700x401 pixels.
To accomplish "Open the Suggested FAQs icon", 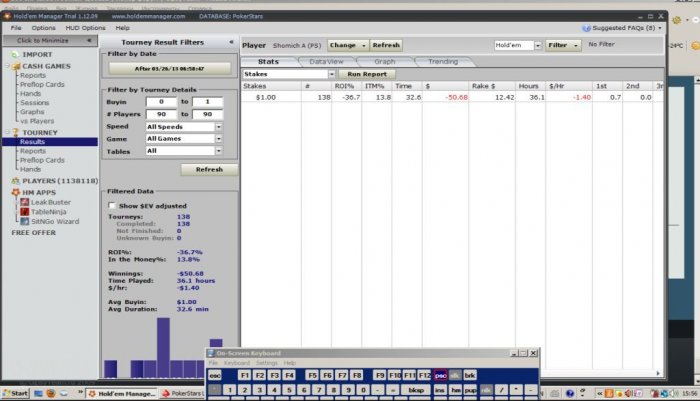I will pos(586,28).
